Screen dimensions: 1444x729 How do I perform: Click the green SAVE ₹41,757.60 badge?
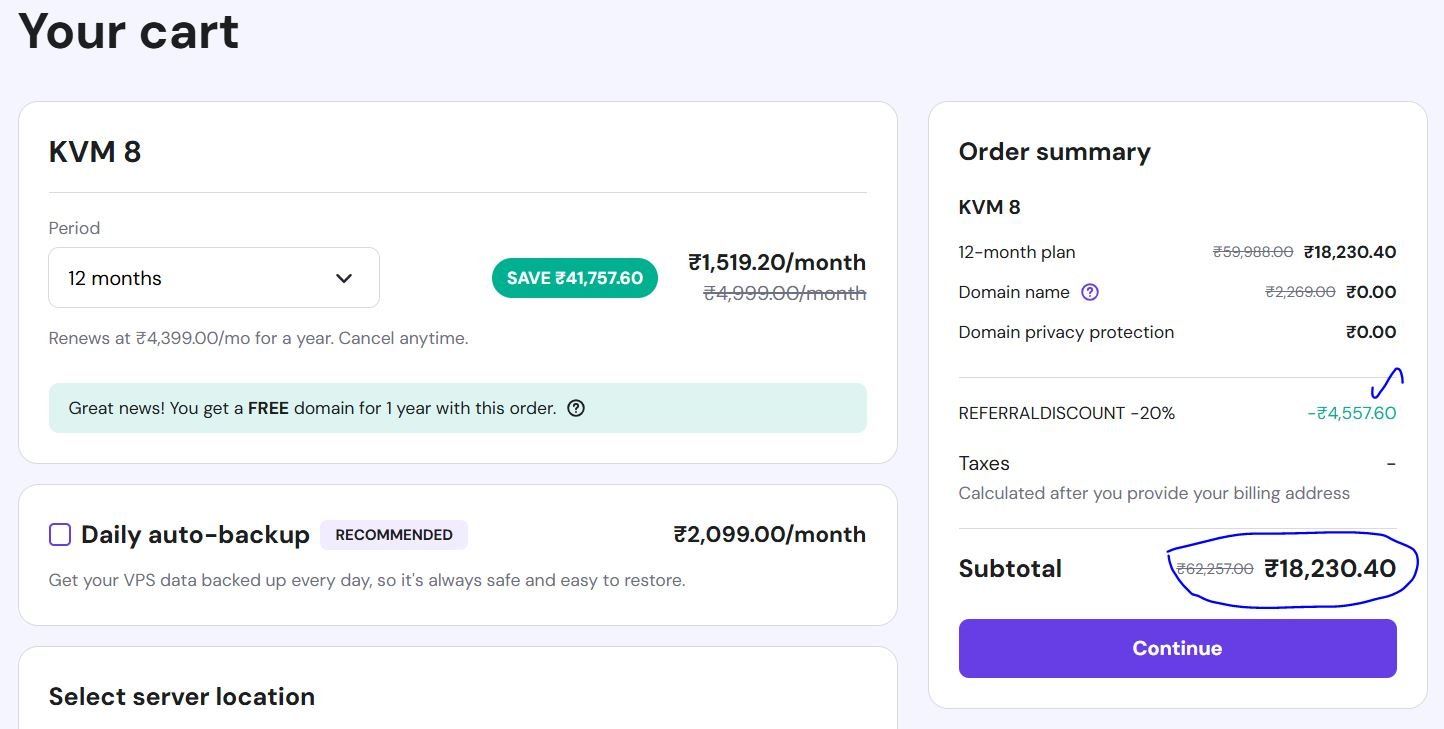[574, 278]
